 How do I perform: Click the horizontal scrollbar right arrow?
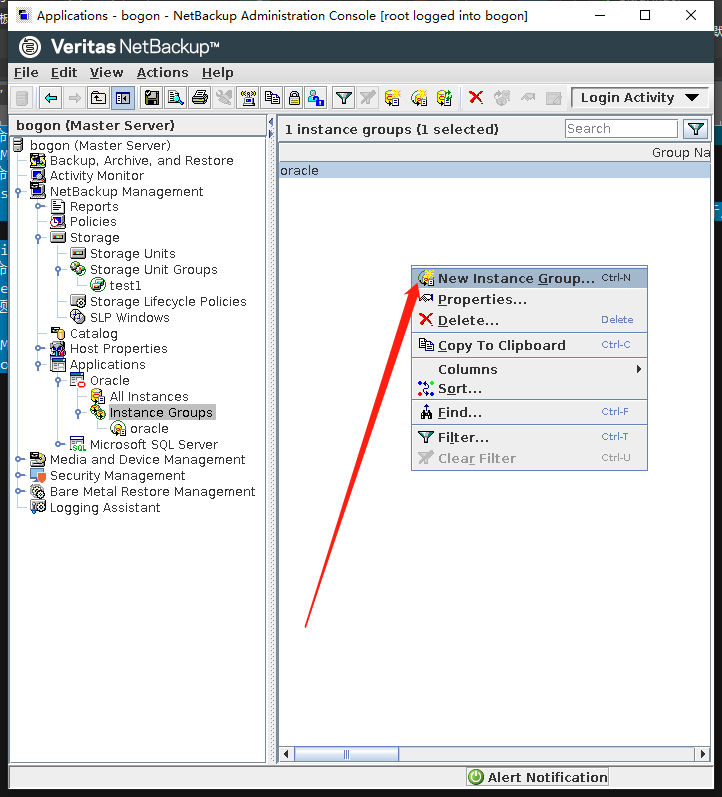[703, 754]
